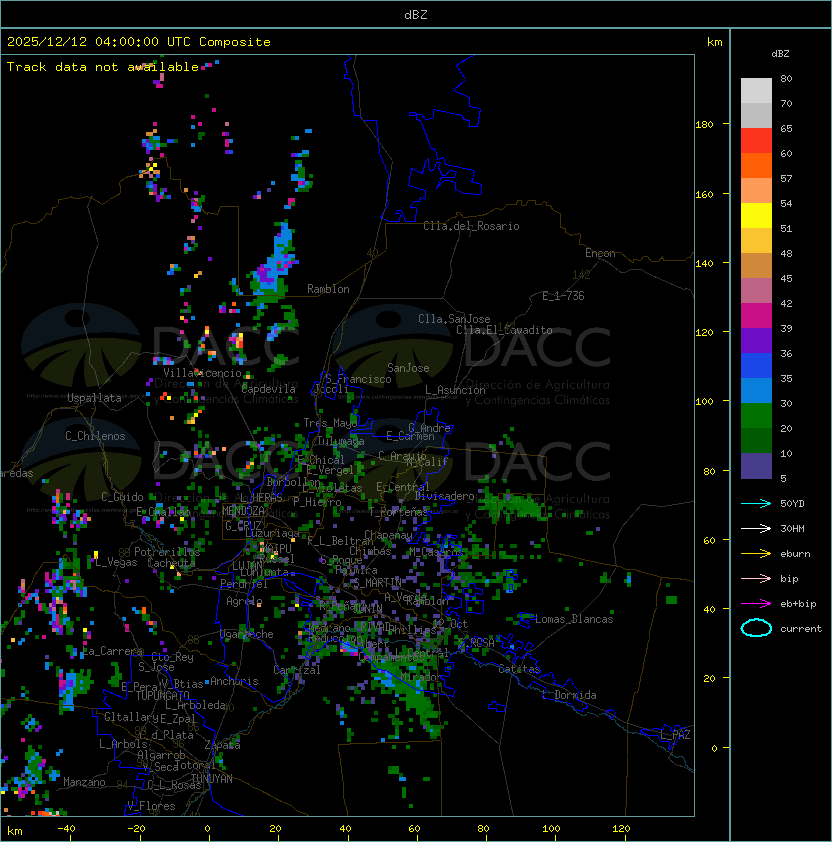Click the 'dBZ' heading above the color scale
The width and height of the screenshot is (832, 842).
[780, 54]
